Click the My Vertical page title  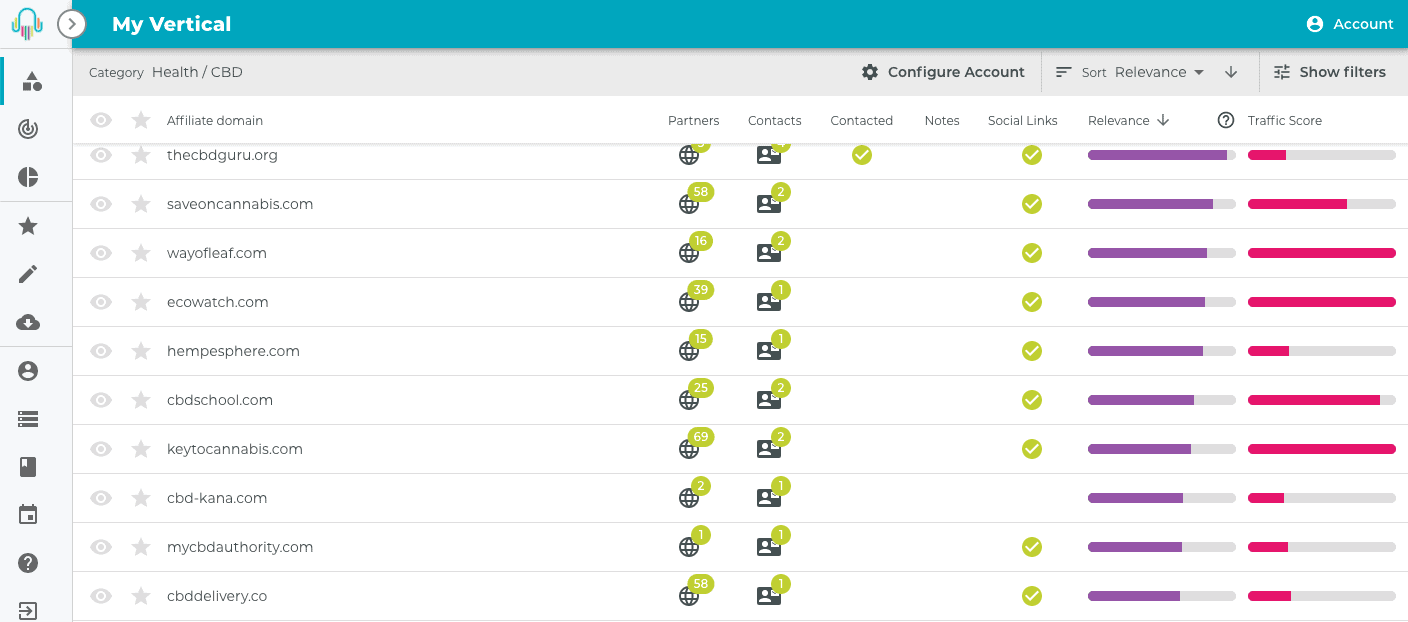click(172, 24)
